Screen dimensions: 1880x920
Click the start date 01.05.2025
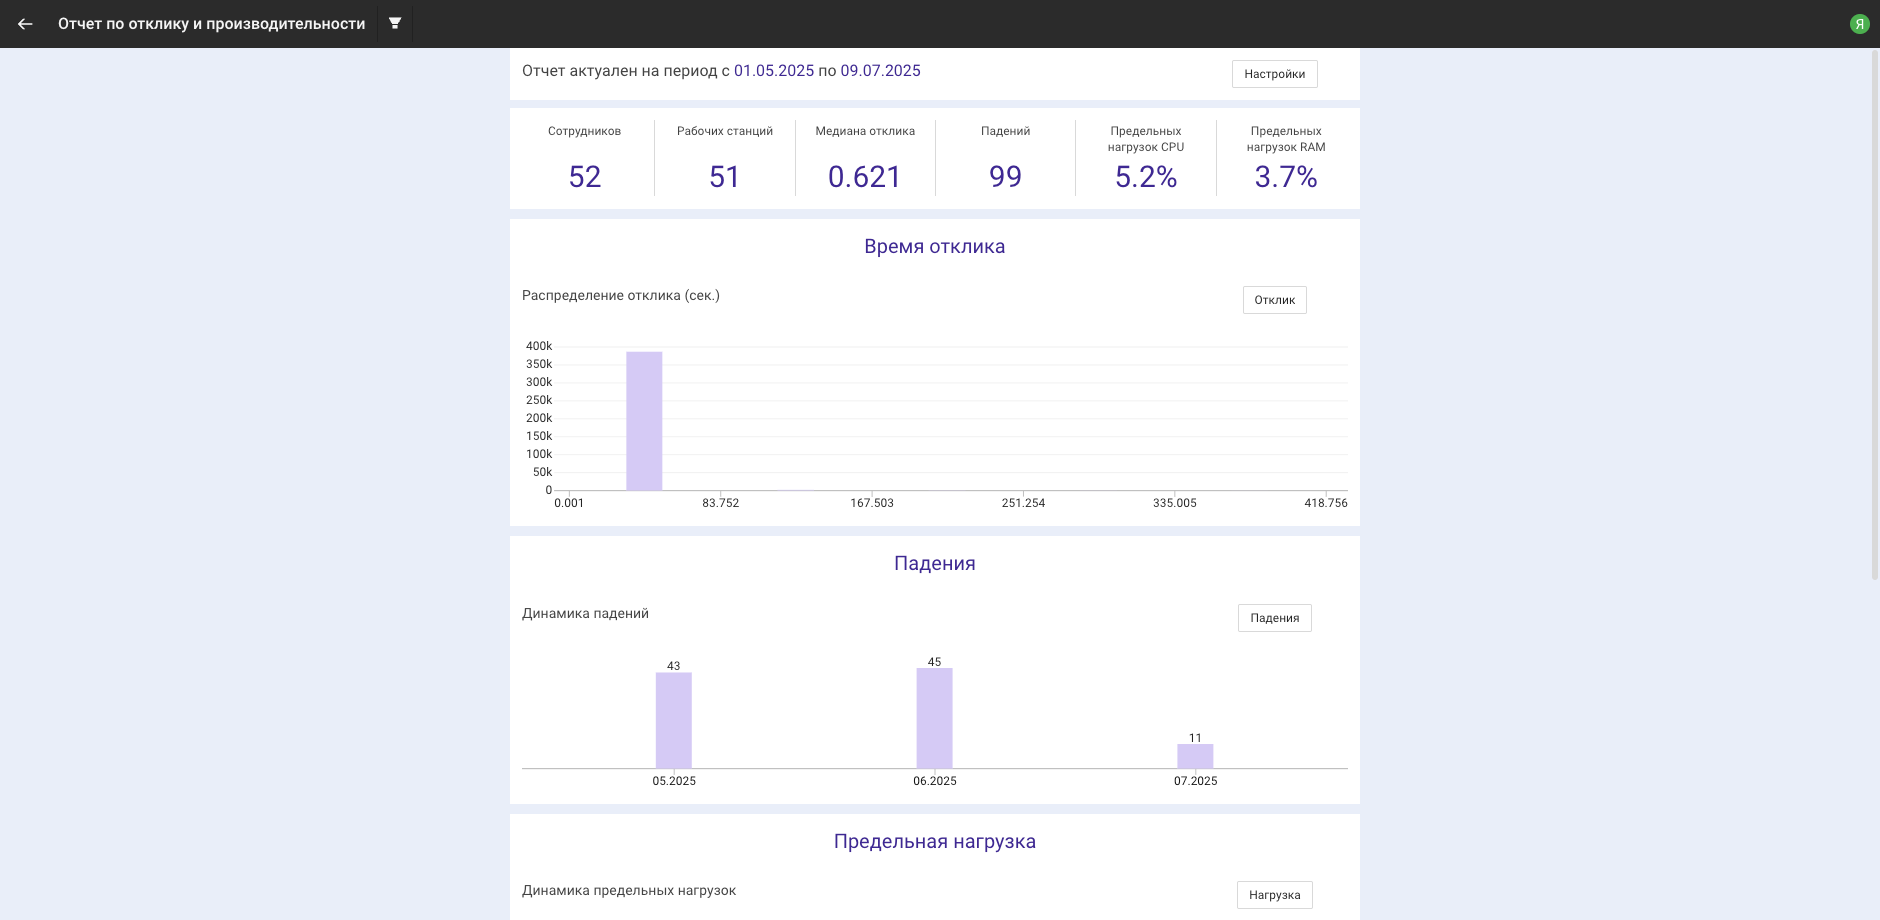(x=774, y=71)
